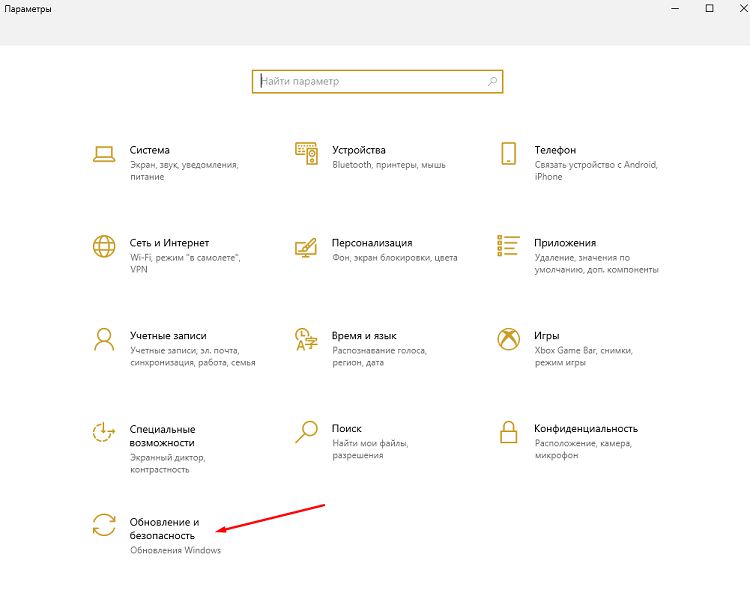Select the Сеть и Интернет globe icon

click(104, 246)
